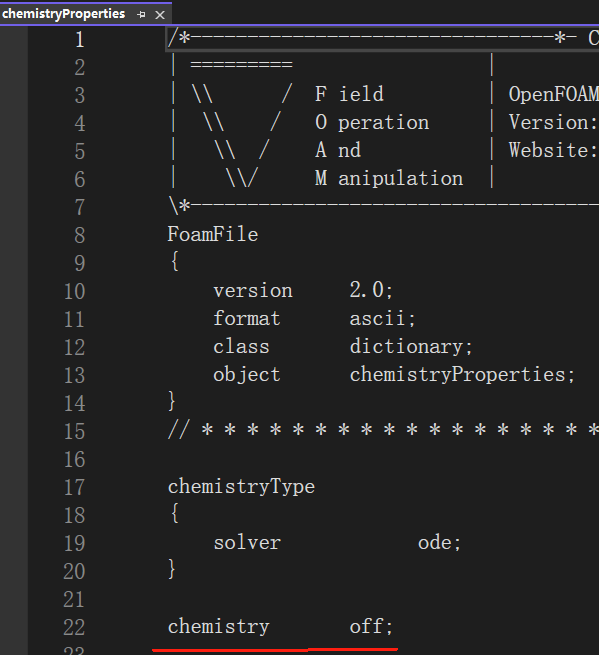Click the opening brace on line 9
The image size is (599, 655).
point(175,261)
